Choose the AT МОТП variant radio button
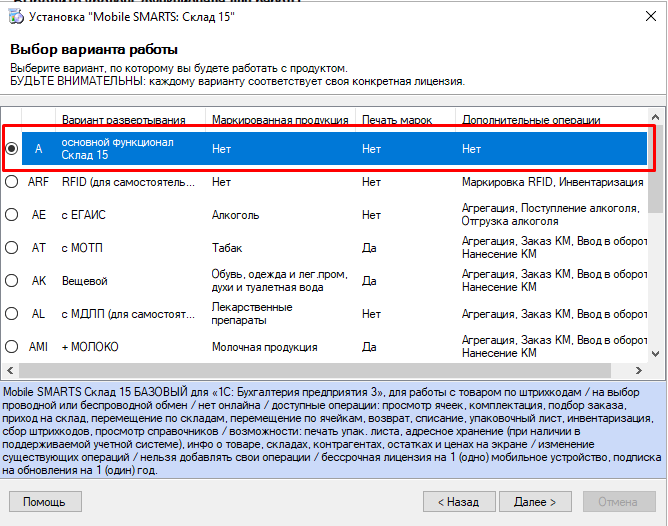Image resolution: width=668 pixels, height=526 pixels. (12, 248)
